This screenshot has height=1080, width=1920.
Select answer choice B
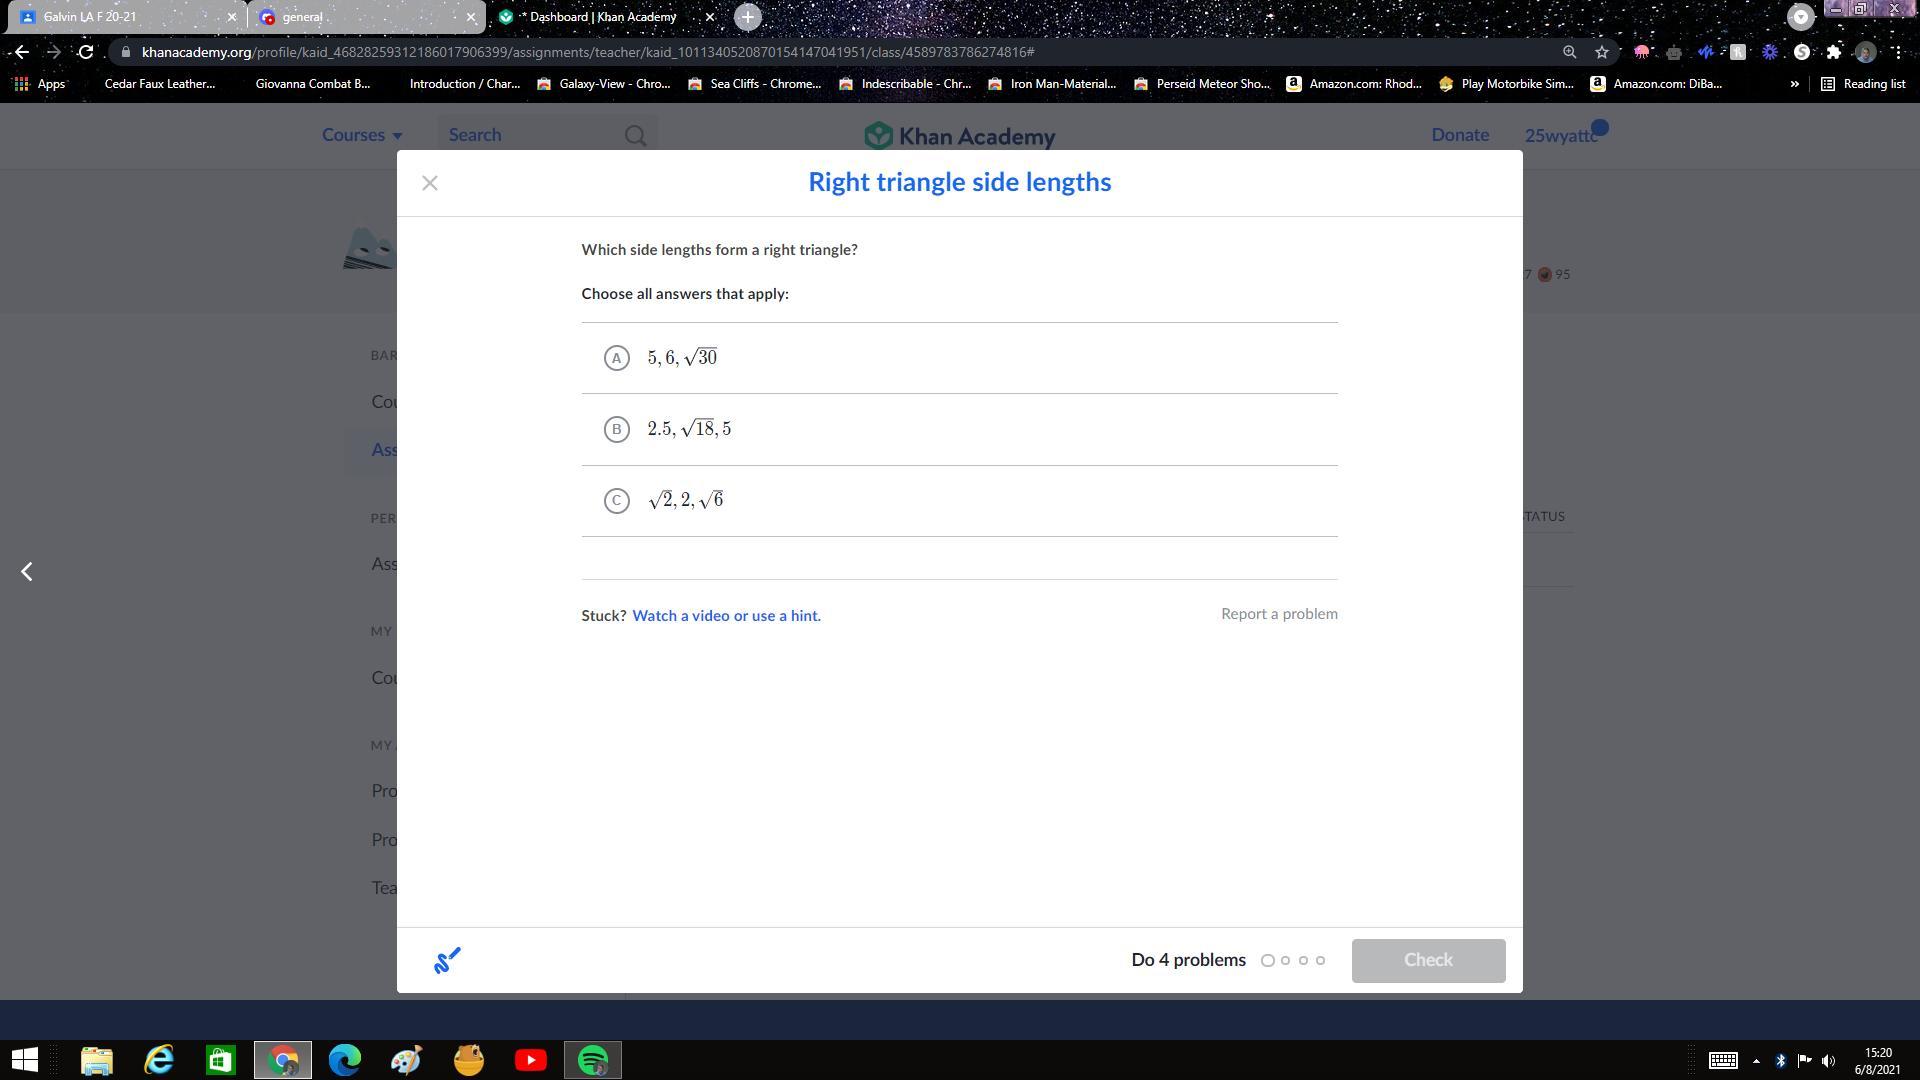(617, 429)
